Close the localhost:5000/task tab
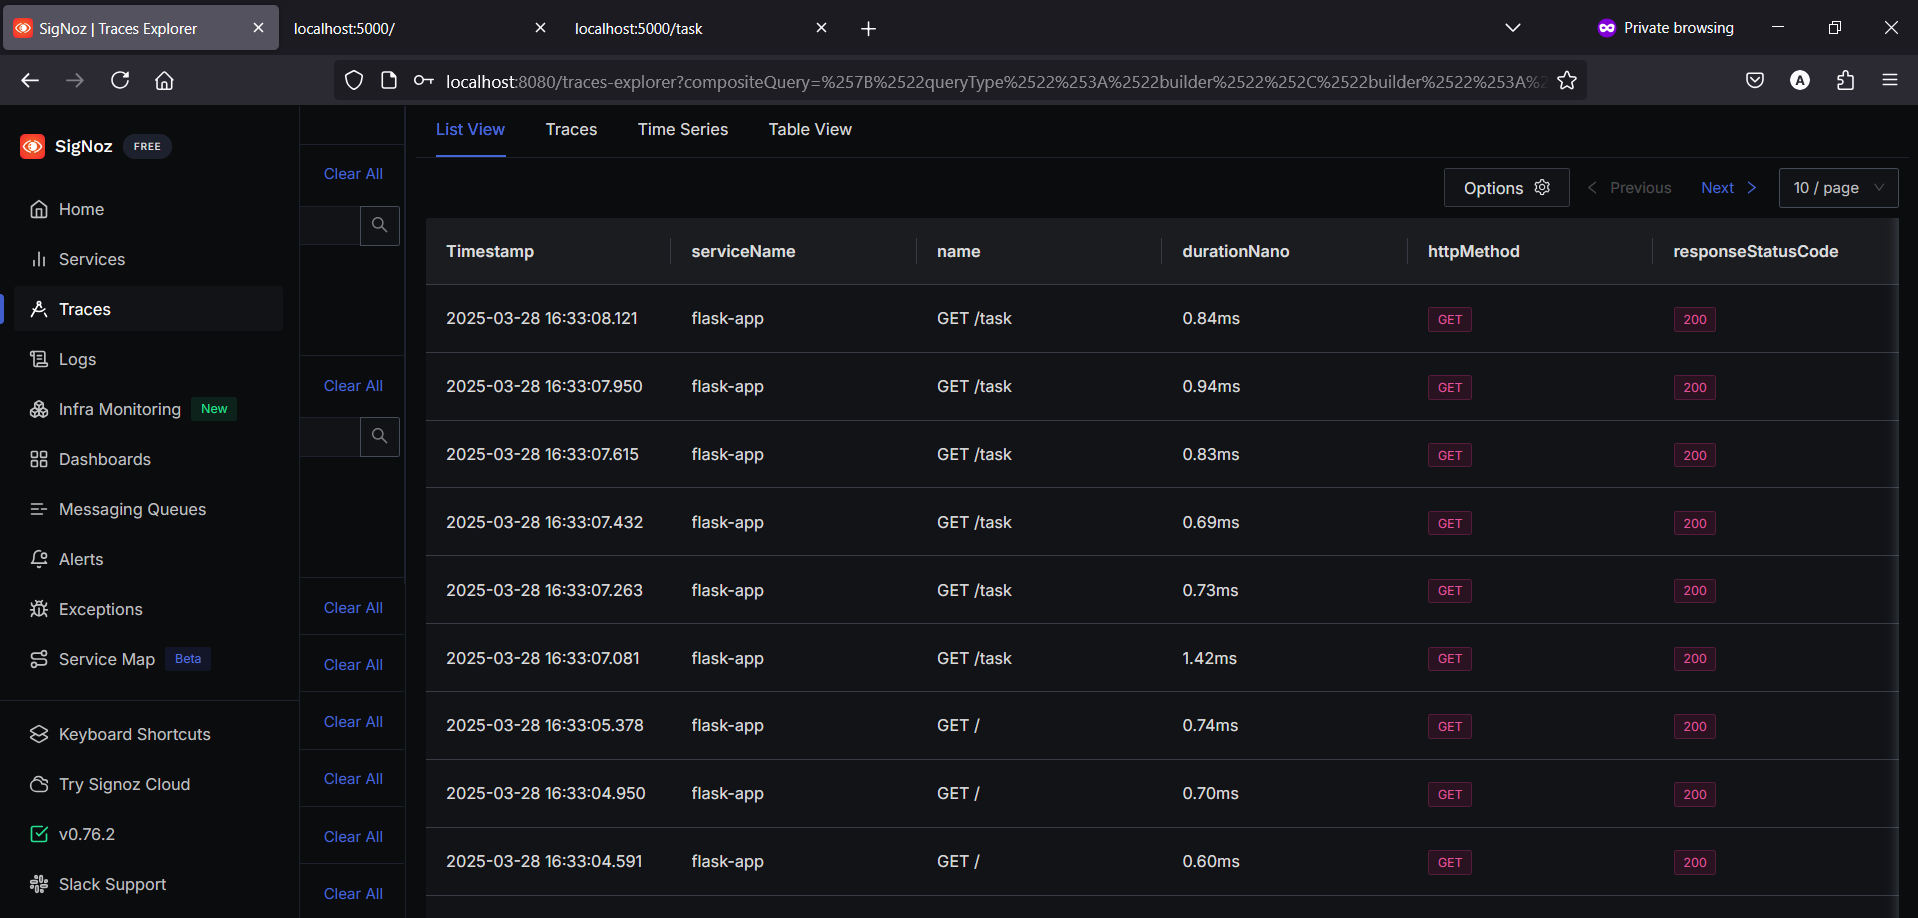1918x918 pixels. (821, 28)
